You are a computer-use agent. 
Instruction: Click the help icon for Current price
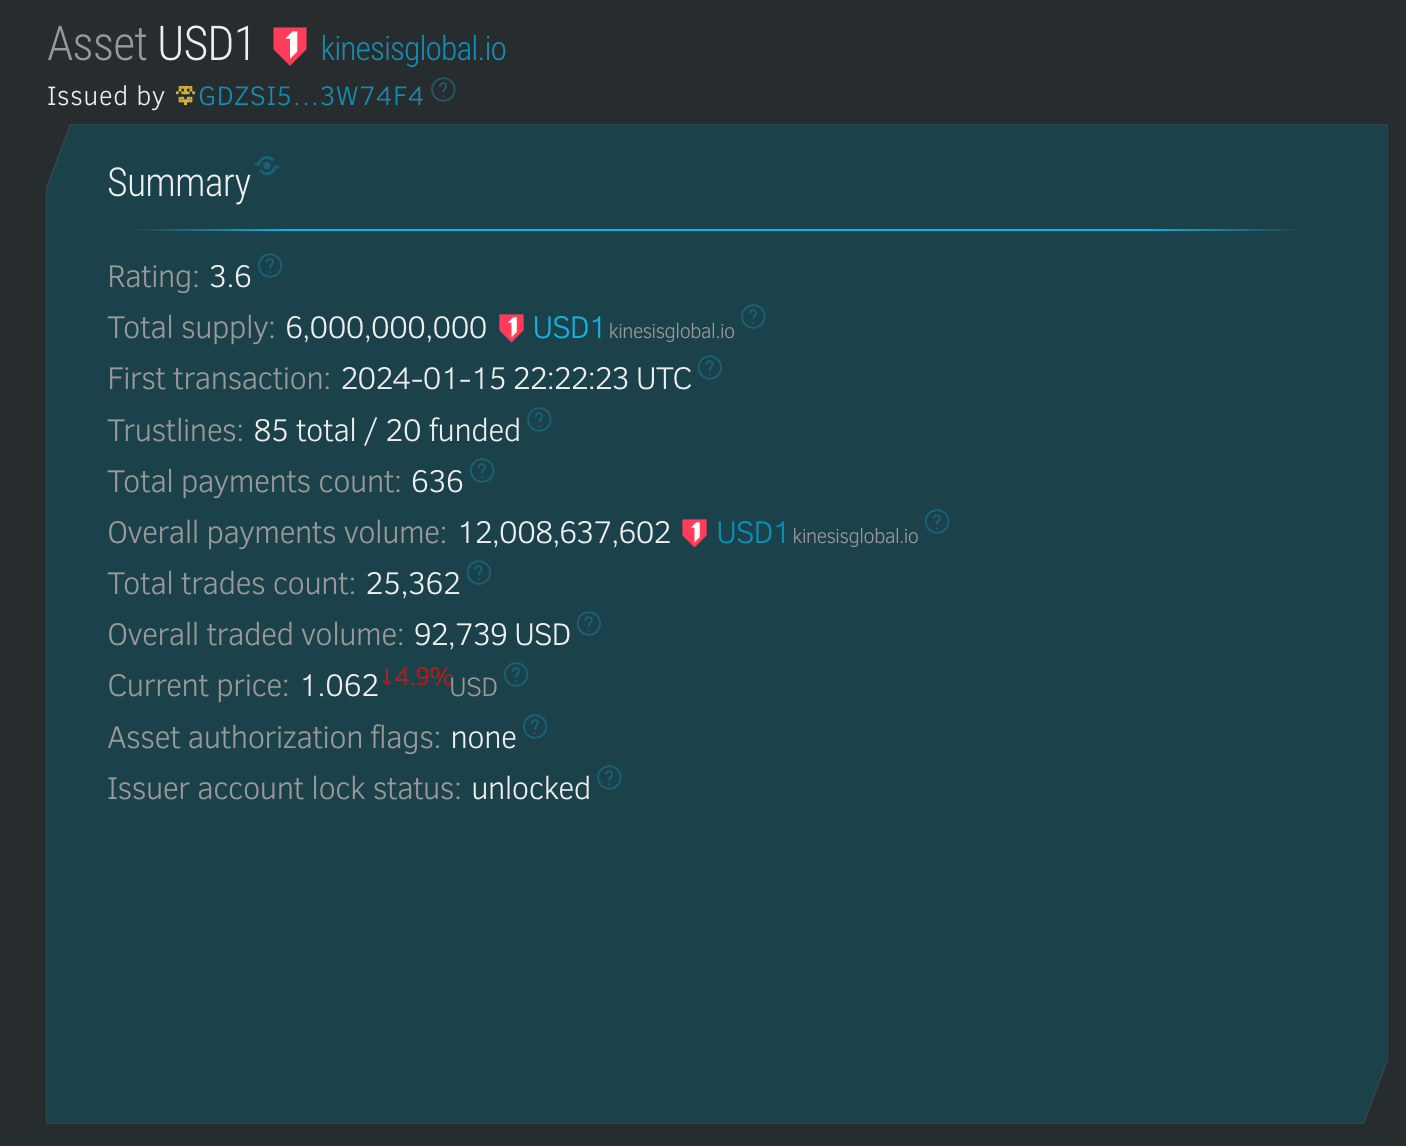[x=516, y=675]
